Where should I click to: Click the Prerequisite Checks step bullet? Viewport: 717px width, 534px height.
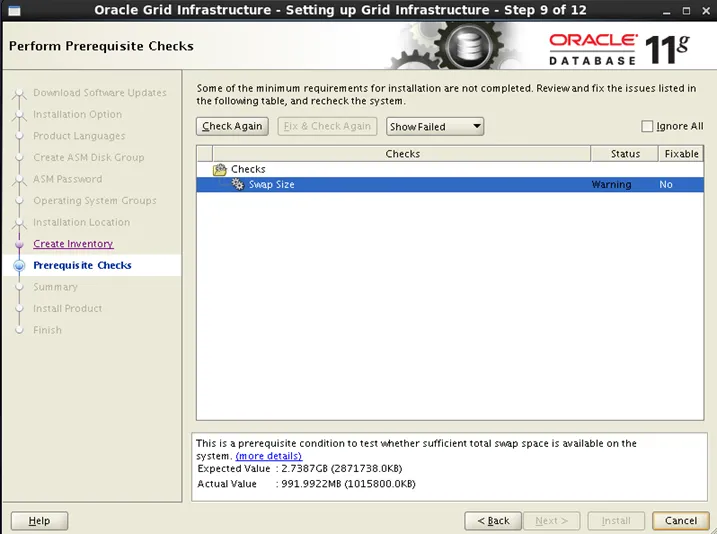click(19, 266)
